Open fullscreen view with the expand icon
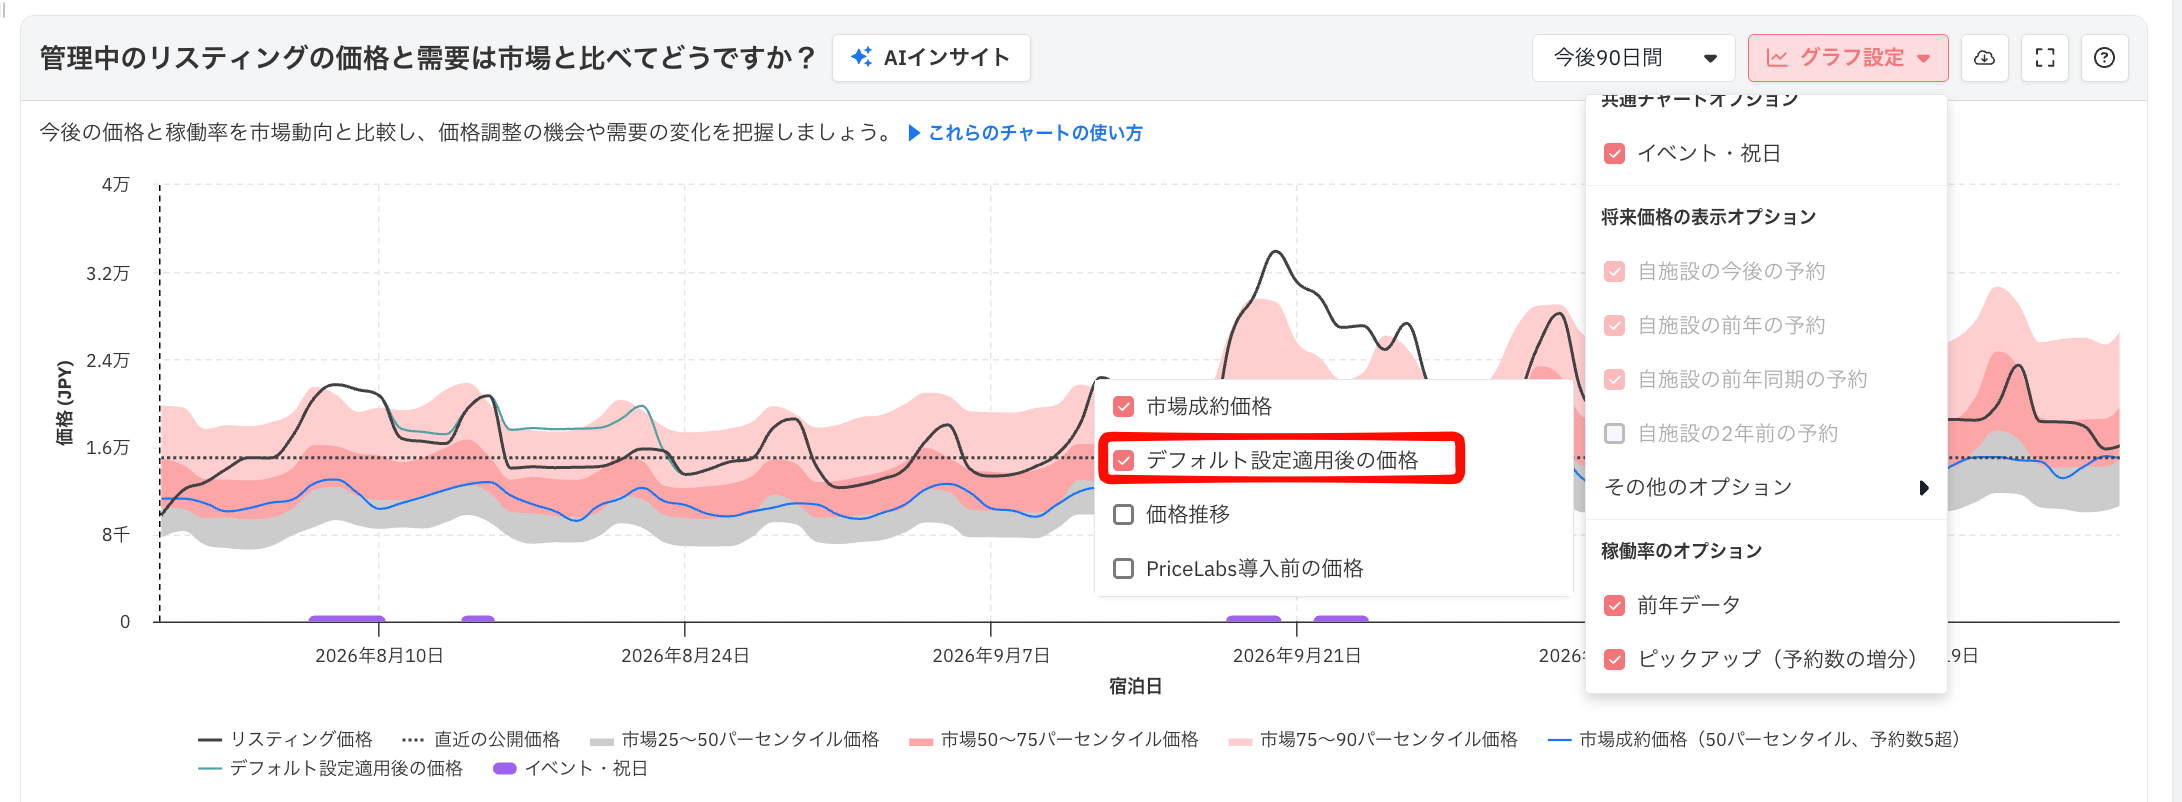2182x802 pixels. point(2045,58)
